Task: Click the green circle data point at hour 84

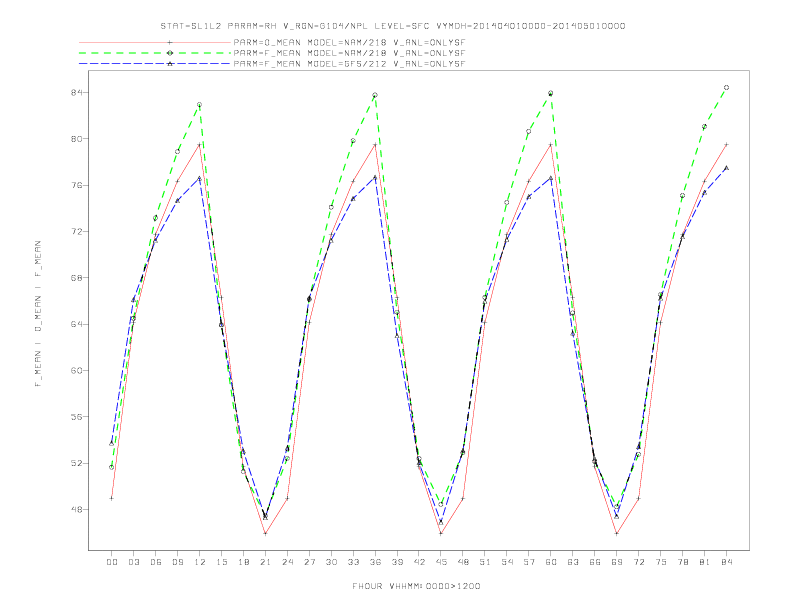Action: coord(726,87)
